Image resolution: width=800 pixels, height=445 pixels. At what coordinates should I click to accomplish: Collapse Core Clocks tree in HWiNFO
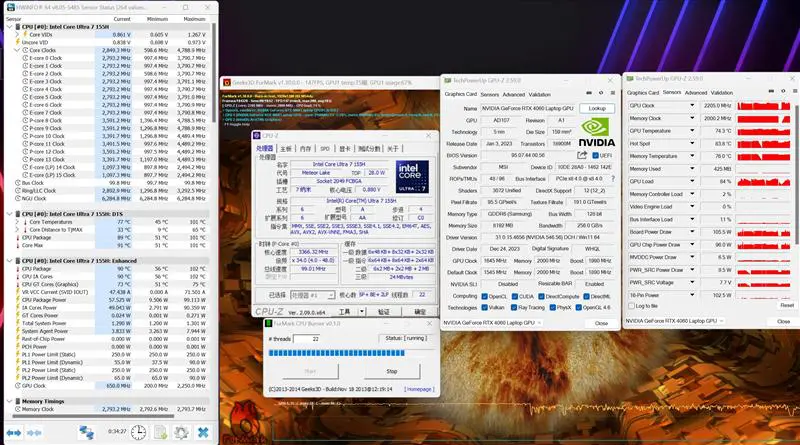tap(17, 50)
